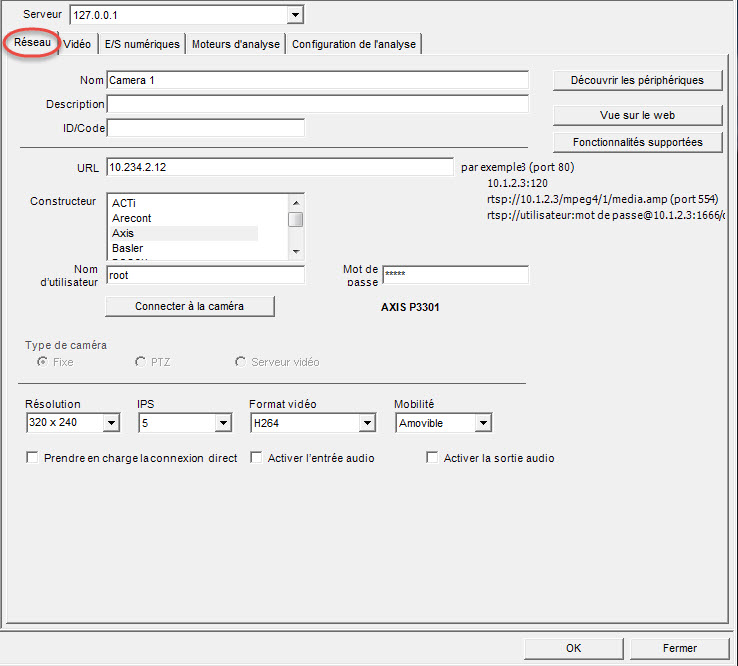Viewport: 738px width, 666px height.
Task: Open the Configuration de l'analyse tab
Action: click(x=354, y=44)
